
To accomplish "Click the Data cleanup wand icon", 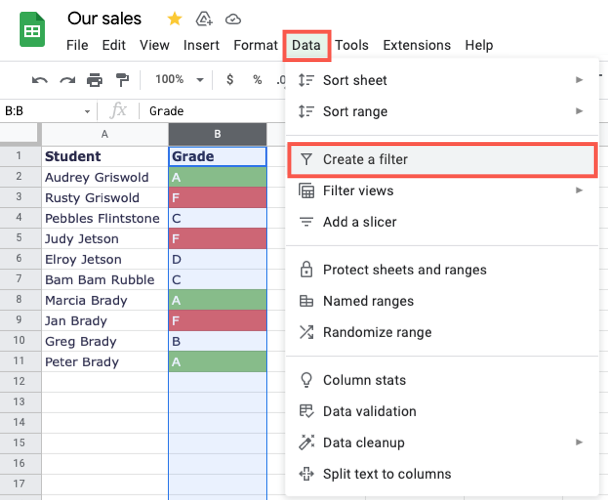I will 306,442.
